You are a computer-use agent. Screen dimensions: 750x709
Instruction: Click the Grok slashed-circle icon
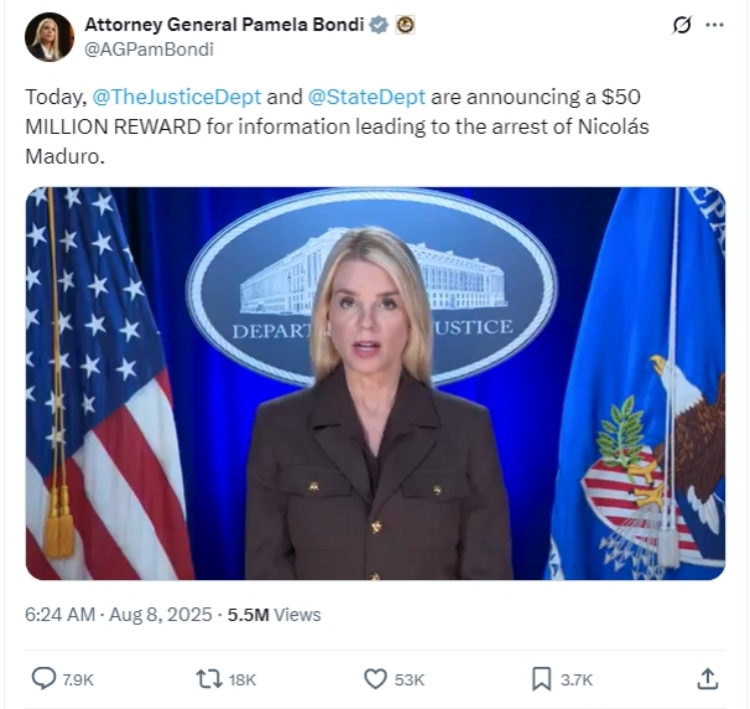point(681,25)
